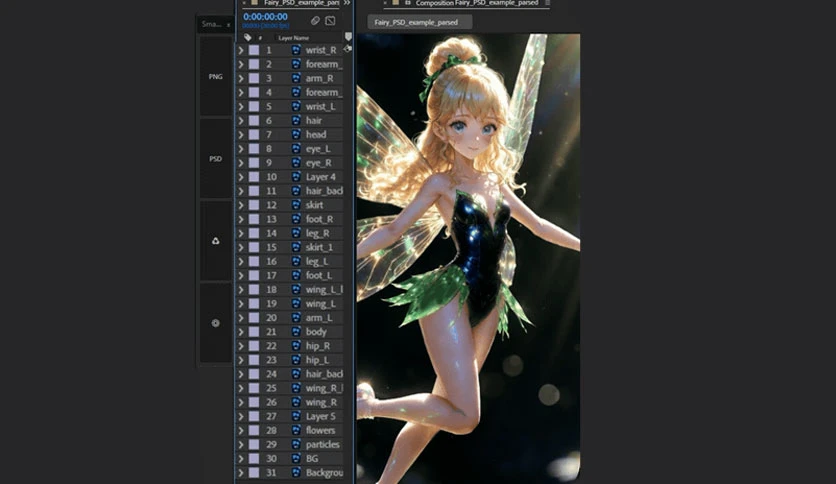Screen dimensions: 836x484
Task: Select the wing_L_ layer name in row 18
Action: click(x=324, y=289)
